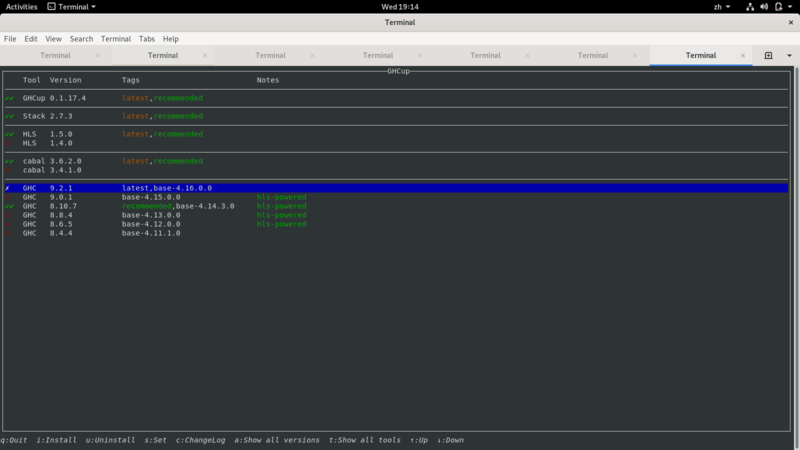This screenshot has width=800, height=450.
Task: Close the second Terminal tab
Action: point(205,55)
